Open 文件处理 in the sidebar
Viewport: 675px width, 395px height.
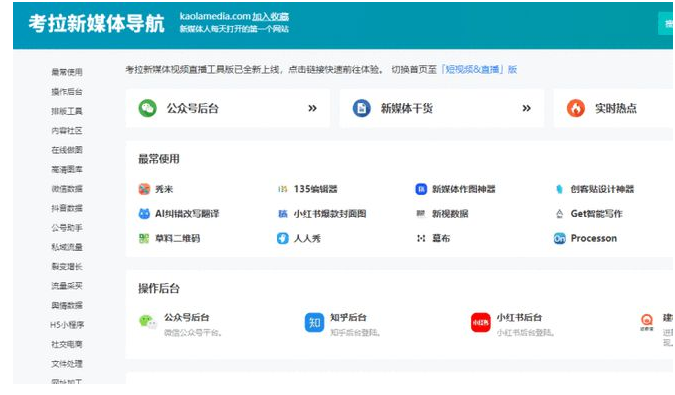(x=67, y=364)
